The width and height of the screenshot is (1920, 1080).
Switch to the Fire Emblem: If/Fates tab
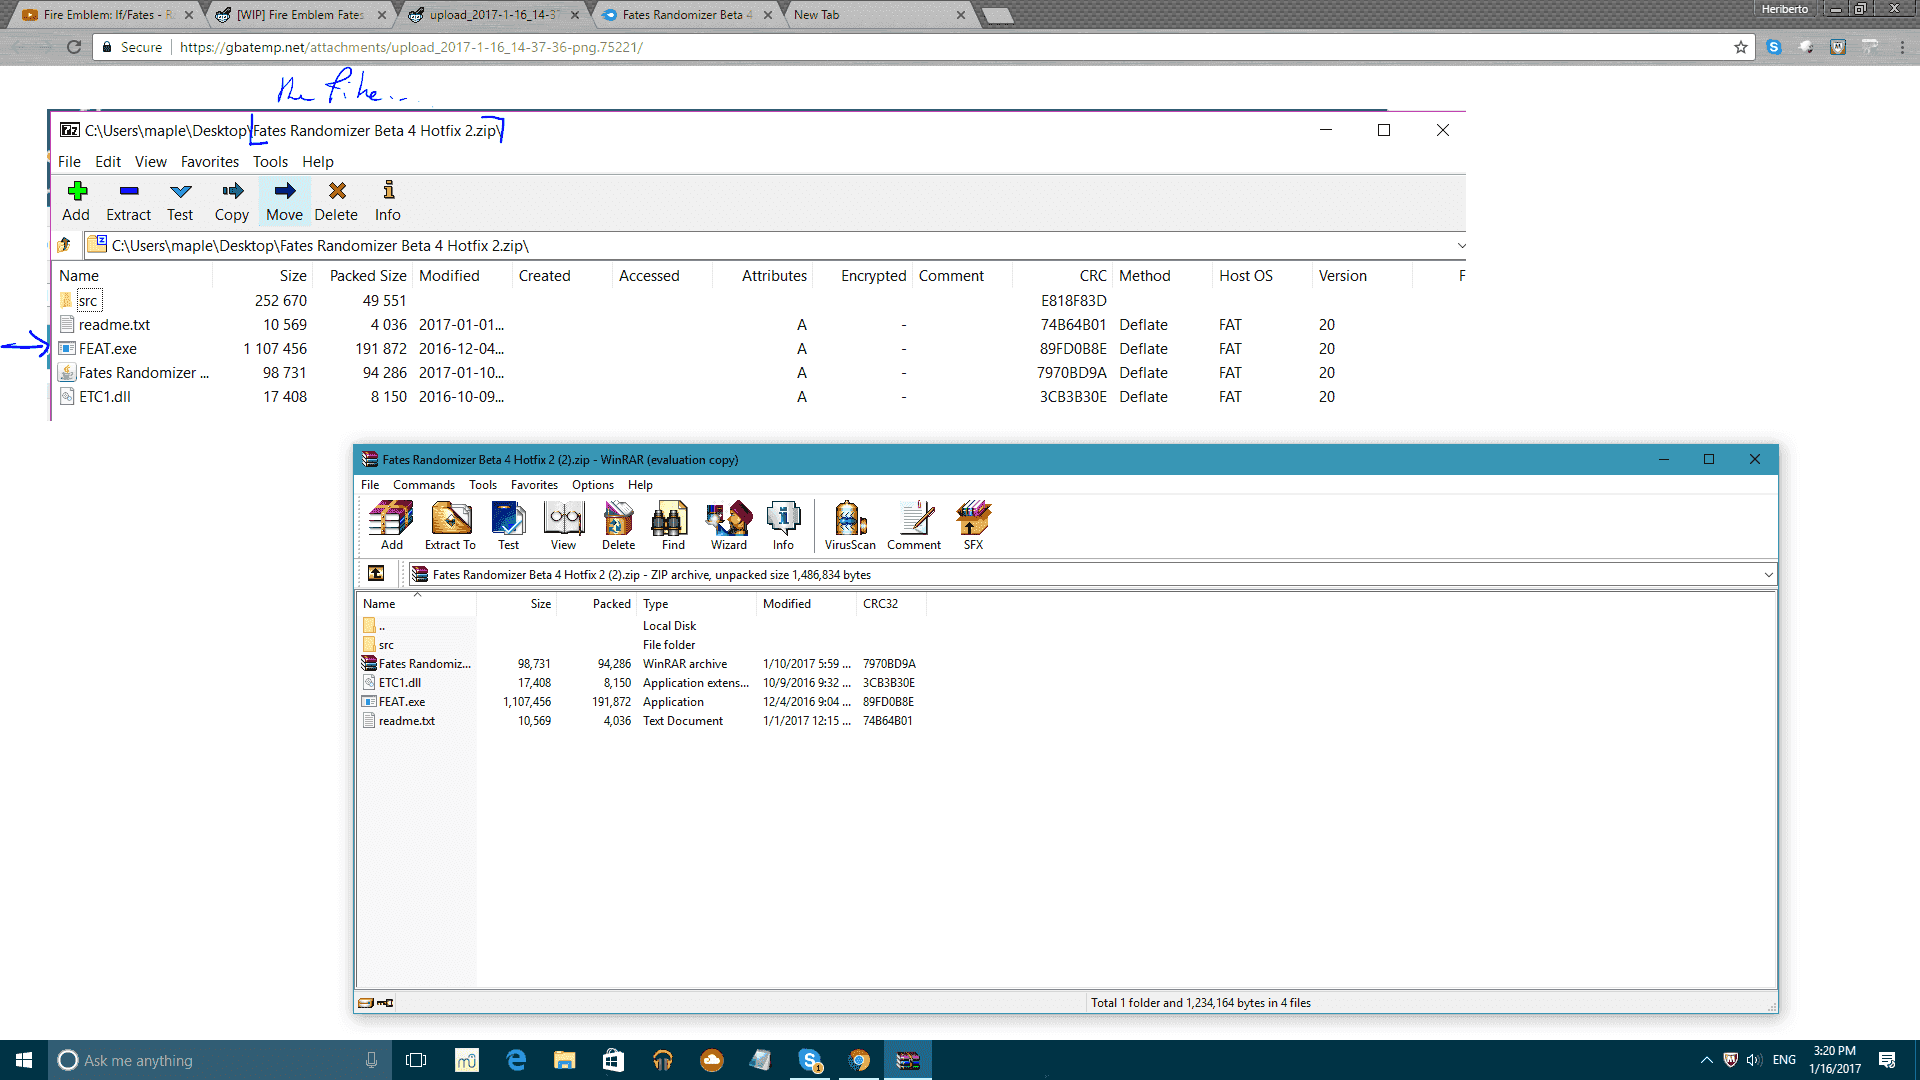click(105, 15)
